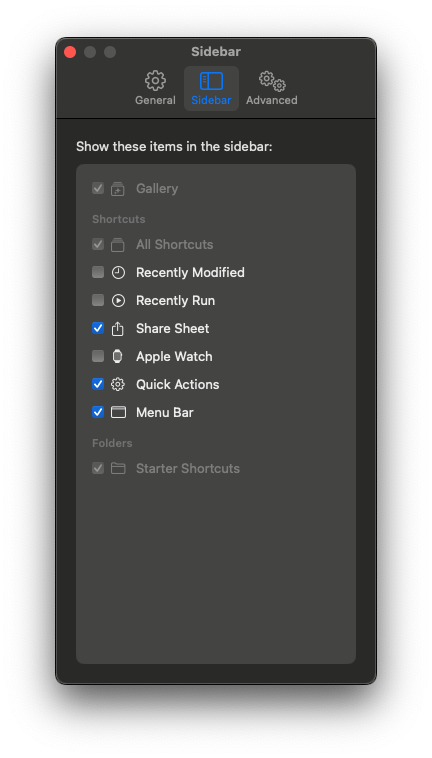Viewport: 432px width, 758px height.
Task: Uncheck the Menu Bar checkbox
Action: coord(98,412)
